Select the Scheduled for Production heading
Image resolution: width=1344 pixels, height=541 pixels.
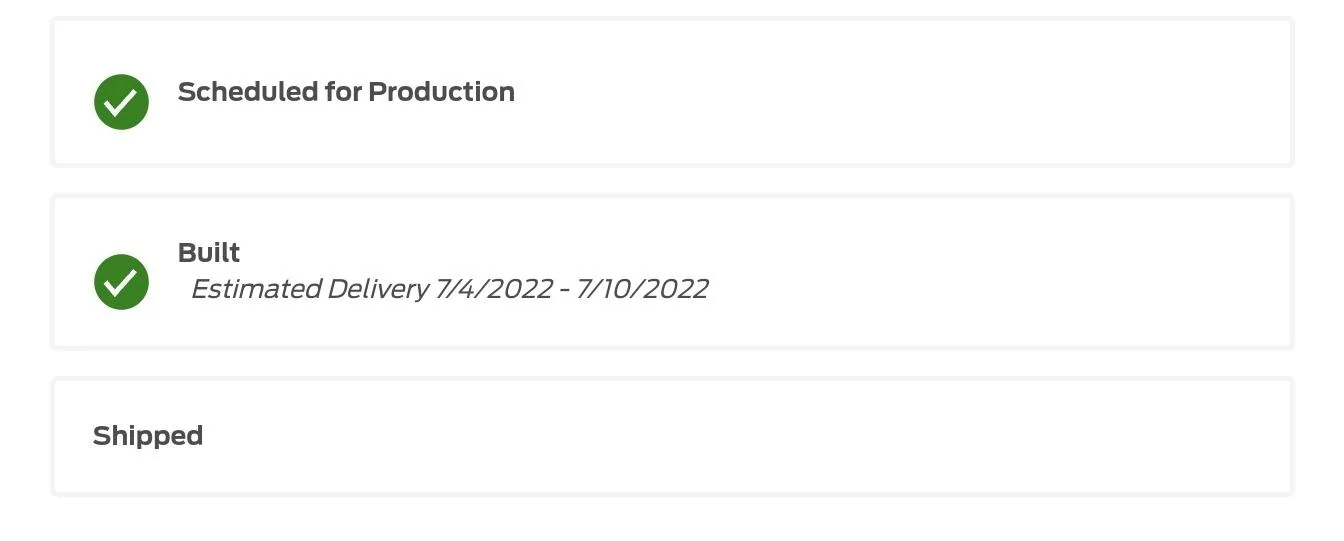pos(346,92)
